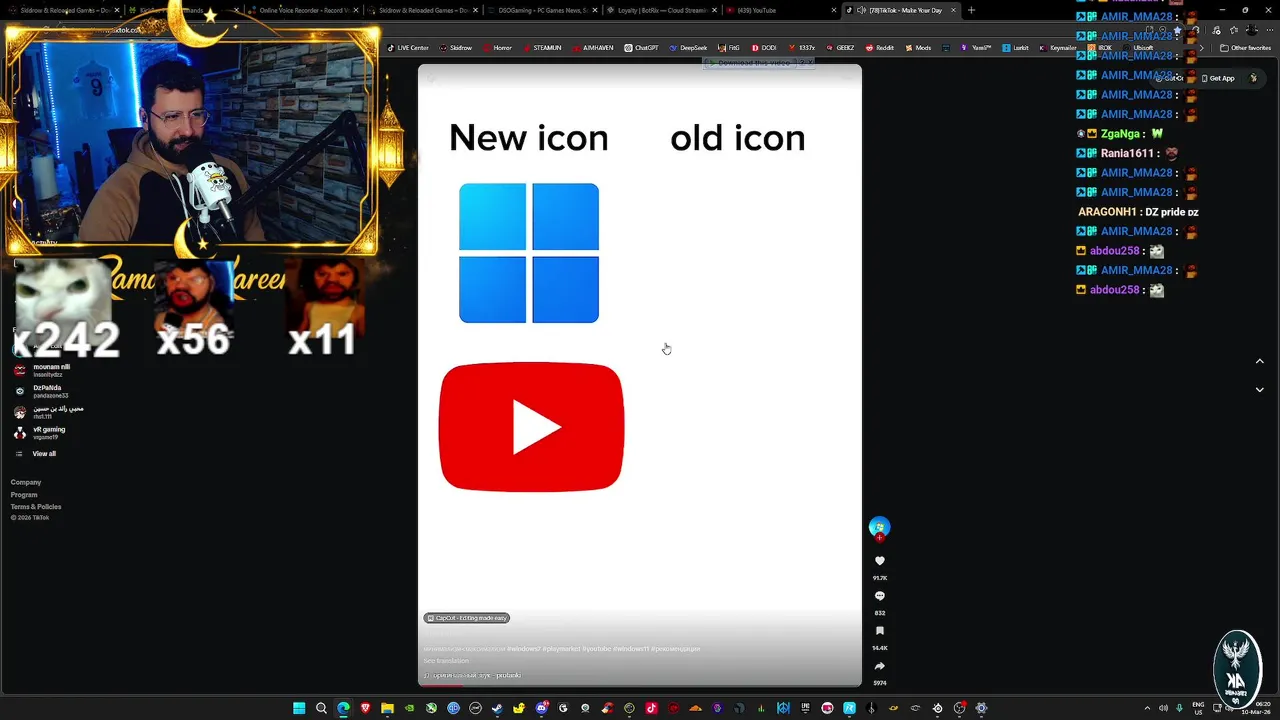Open Epic Games Launcher from the taskbar
The height and width of the screenshot is (720, 1280).
[x=805, y=708]
